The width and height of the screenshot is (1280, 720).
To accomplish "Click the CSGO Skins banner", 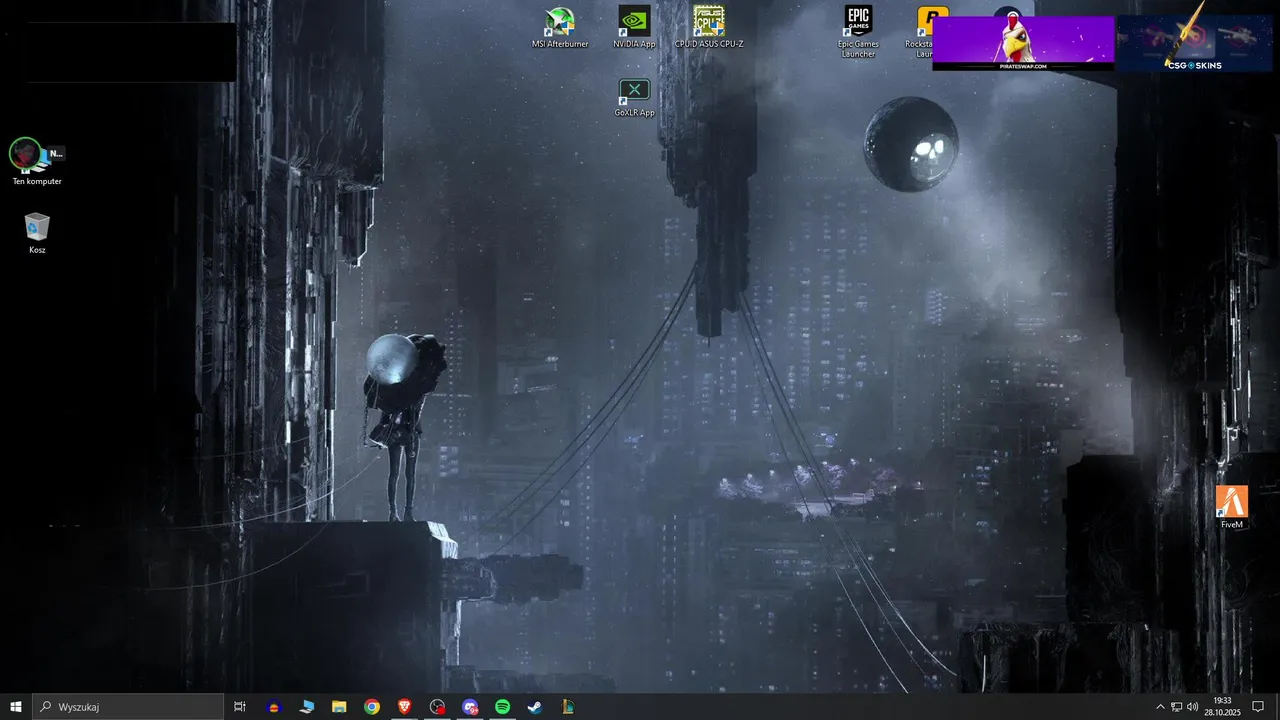I will tap(1194, 43).
